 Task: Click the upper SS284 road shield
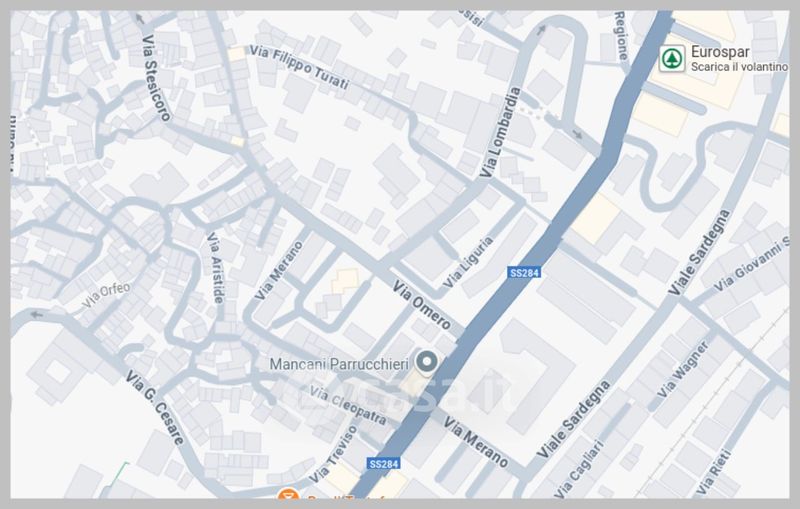click(x=524, y=273)
